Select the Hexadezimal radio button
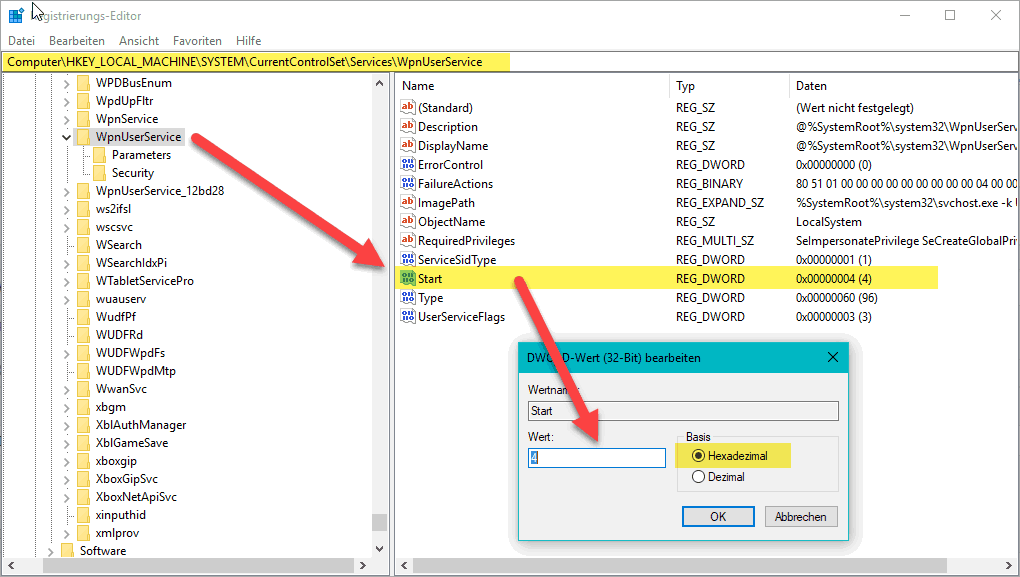 pos(698,456)
